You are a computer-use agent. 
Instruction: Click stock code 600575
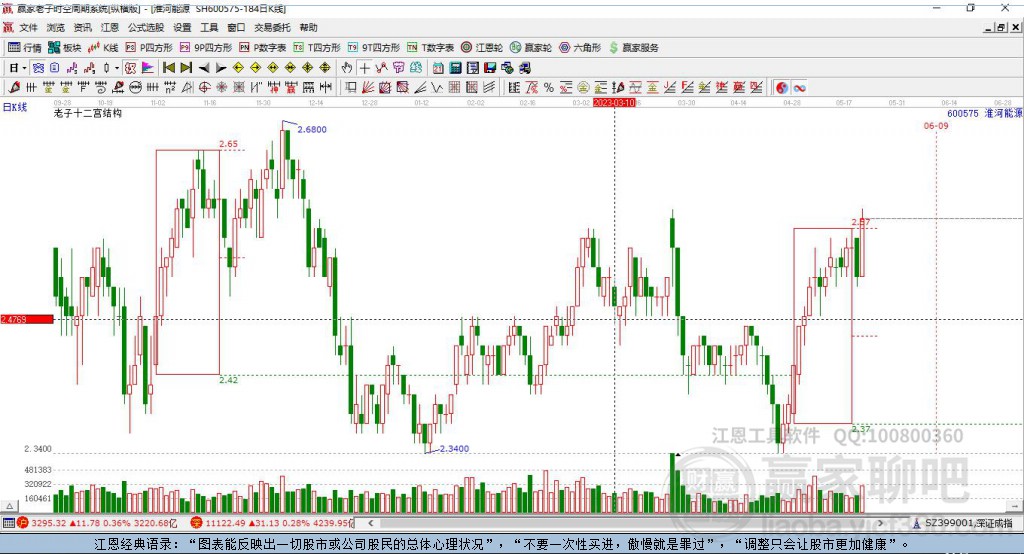click(x=963, y=113)
